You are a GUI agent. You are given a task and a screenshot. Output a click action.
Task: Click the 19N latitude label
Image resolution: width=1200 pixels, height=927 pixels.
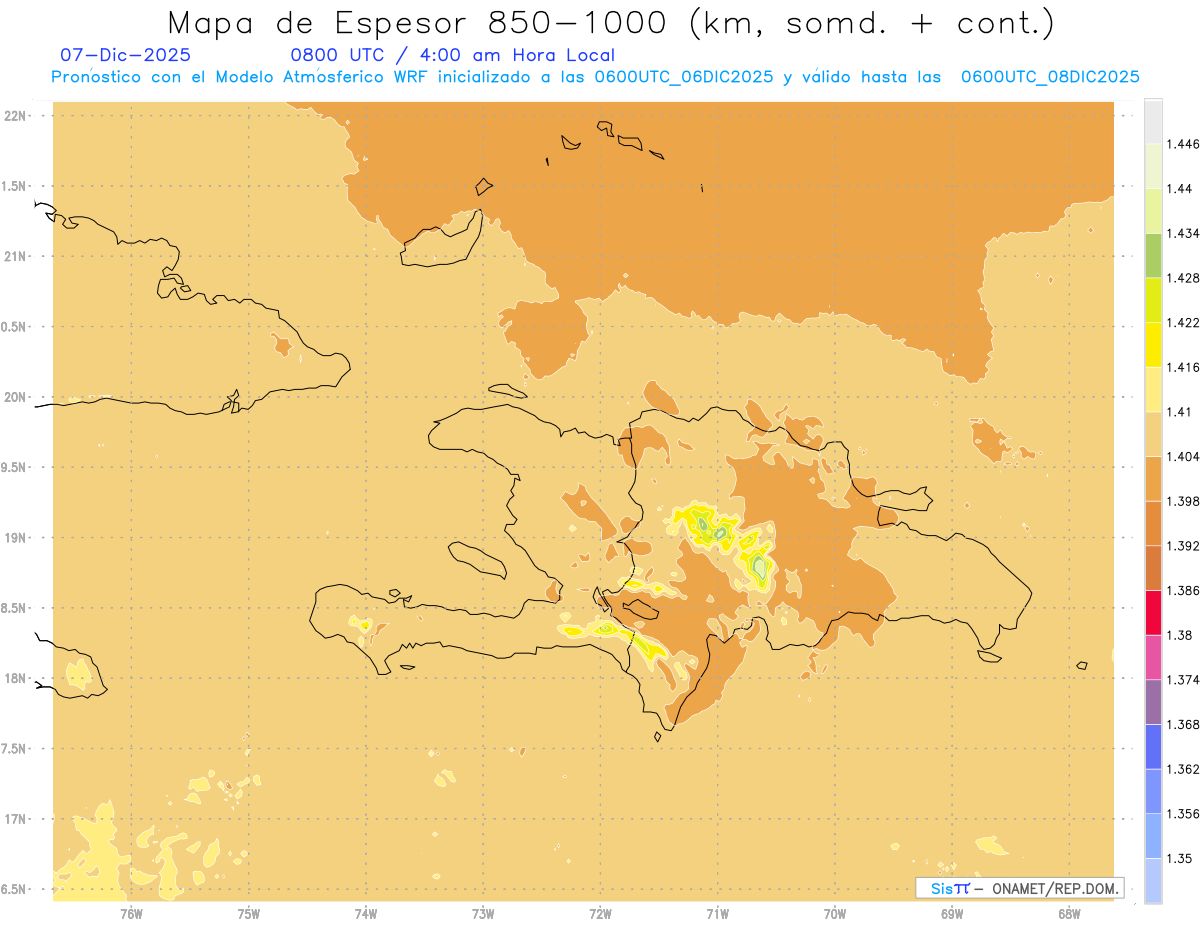point(16,537)
